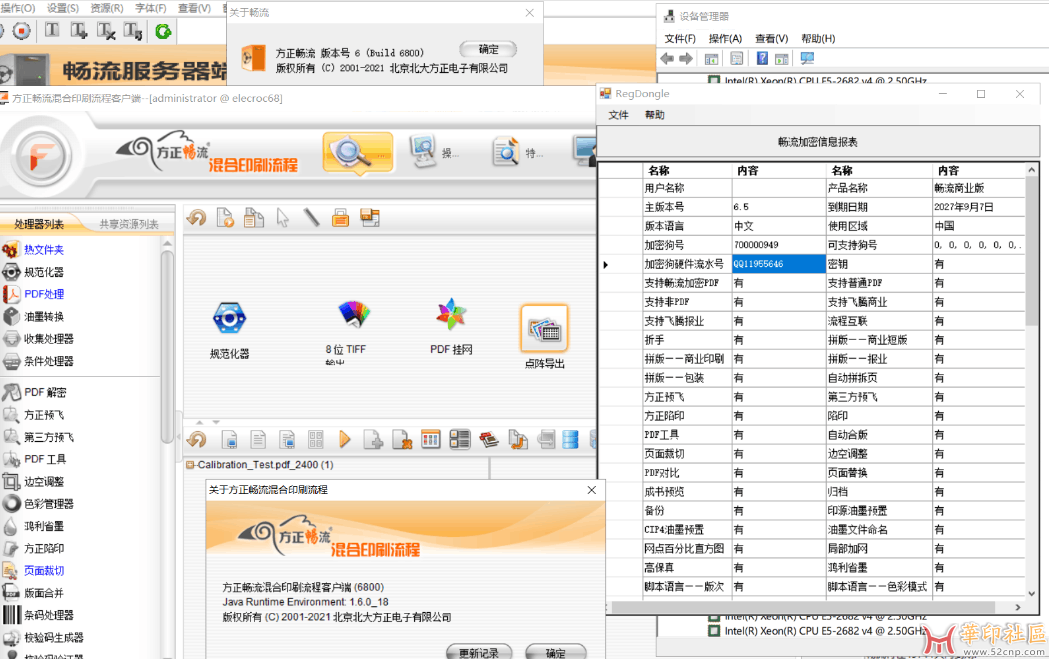Click the blue help icon in Device Manager toolbar
Image resolution: width=1049 pixels, height=659 pixels.
point(762,59)
